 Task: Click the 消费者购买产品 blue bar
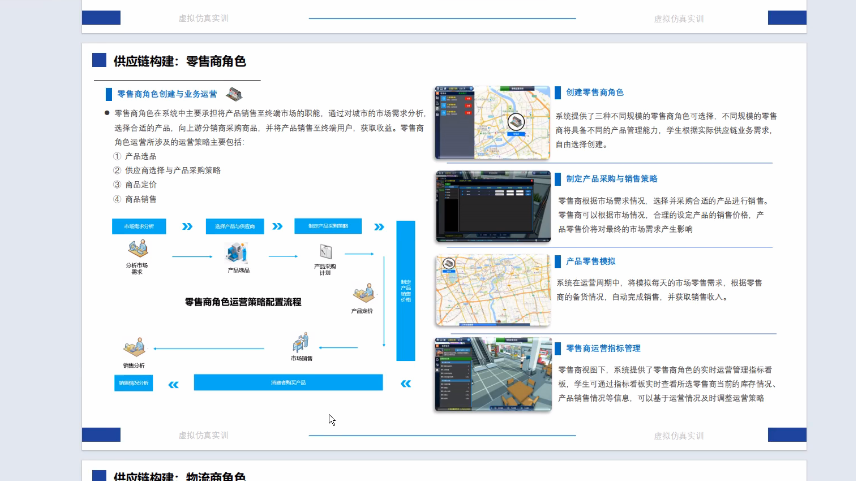point(288,382)
